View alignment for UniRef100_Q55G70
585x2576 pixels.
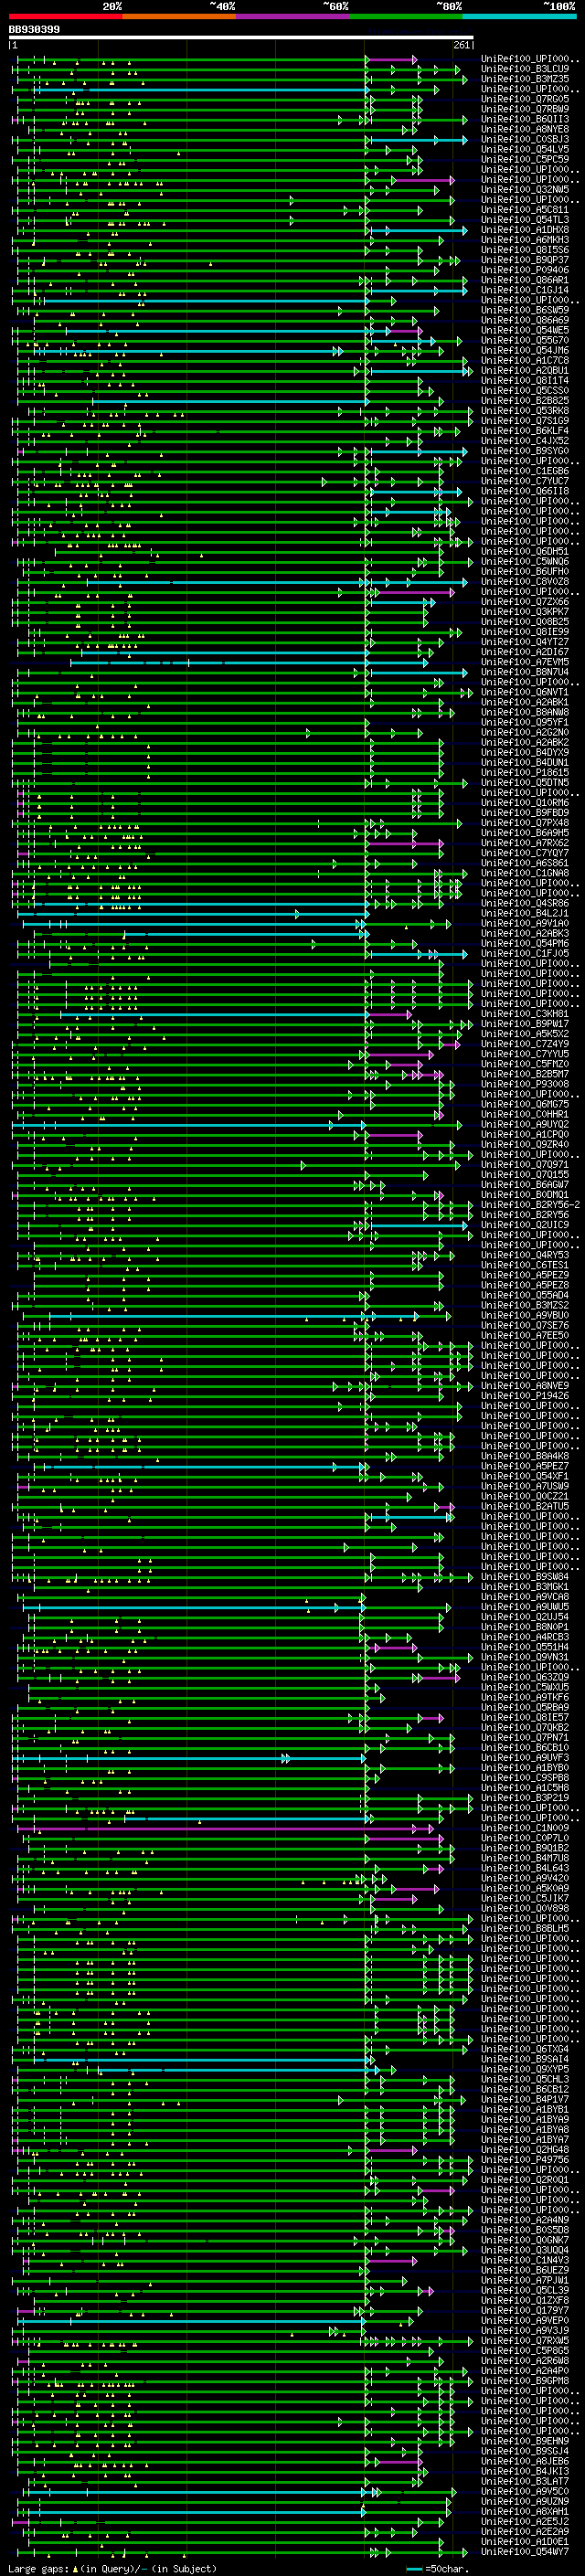tap(524, 340)
